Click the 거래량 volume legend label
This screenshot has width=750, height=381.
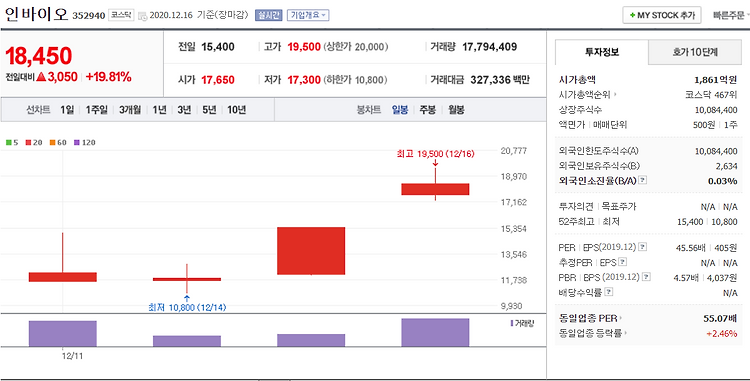coord(522,323)
